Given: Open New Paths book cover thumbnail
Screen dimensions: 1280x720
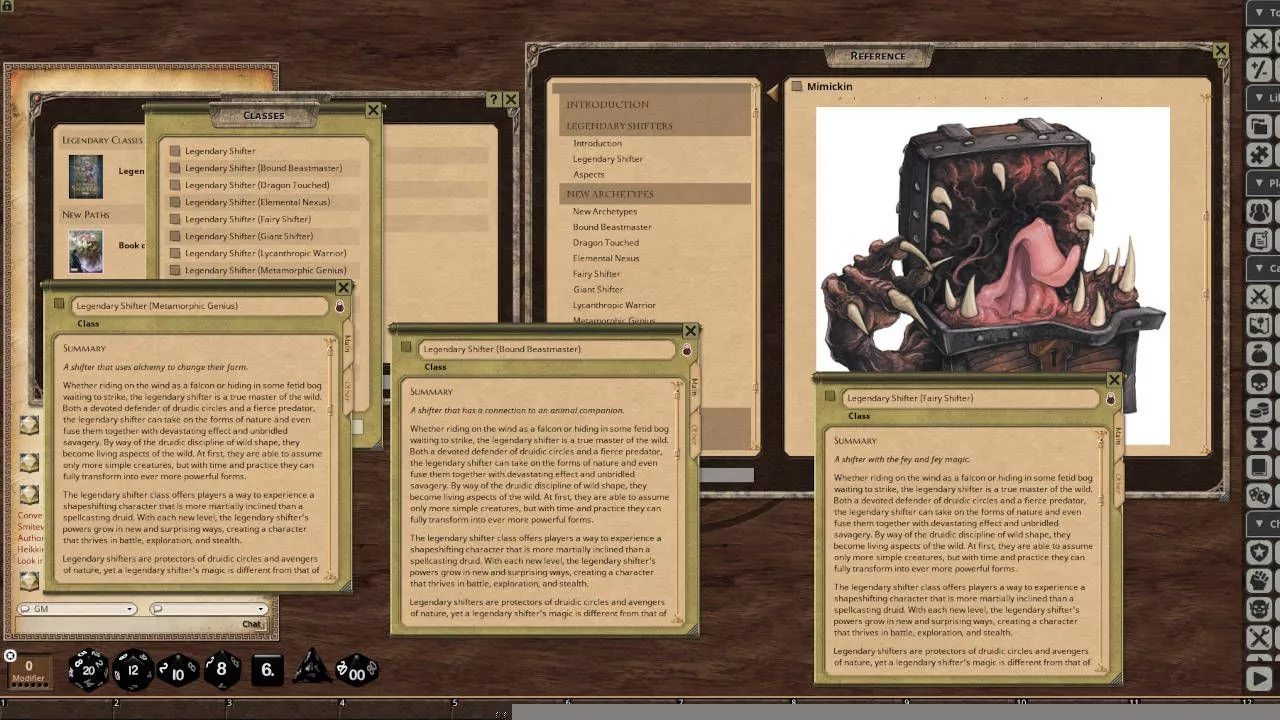Looking at the screenshot, I should [85, 251].
